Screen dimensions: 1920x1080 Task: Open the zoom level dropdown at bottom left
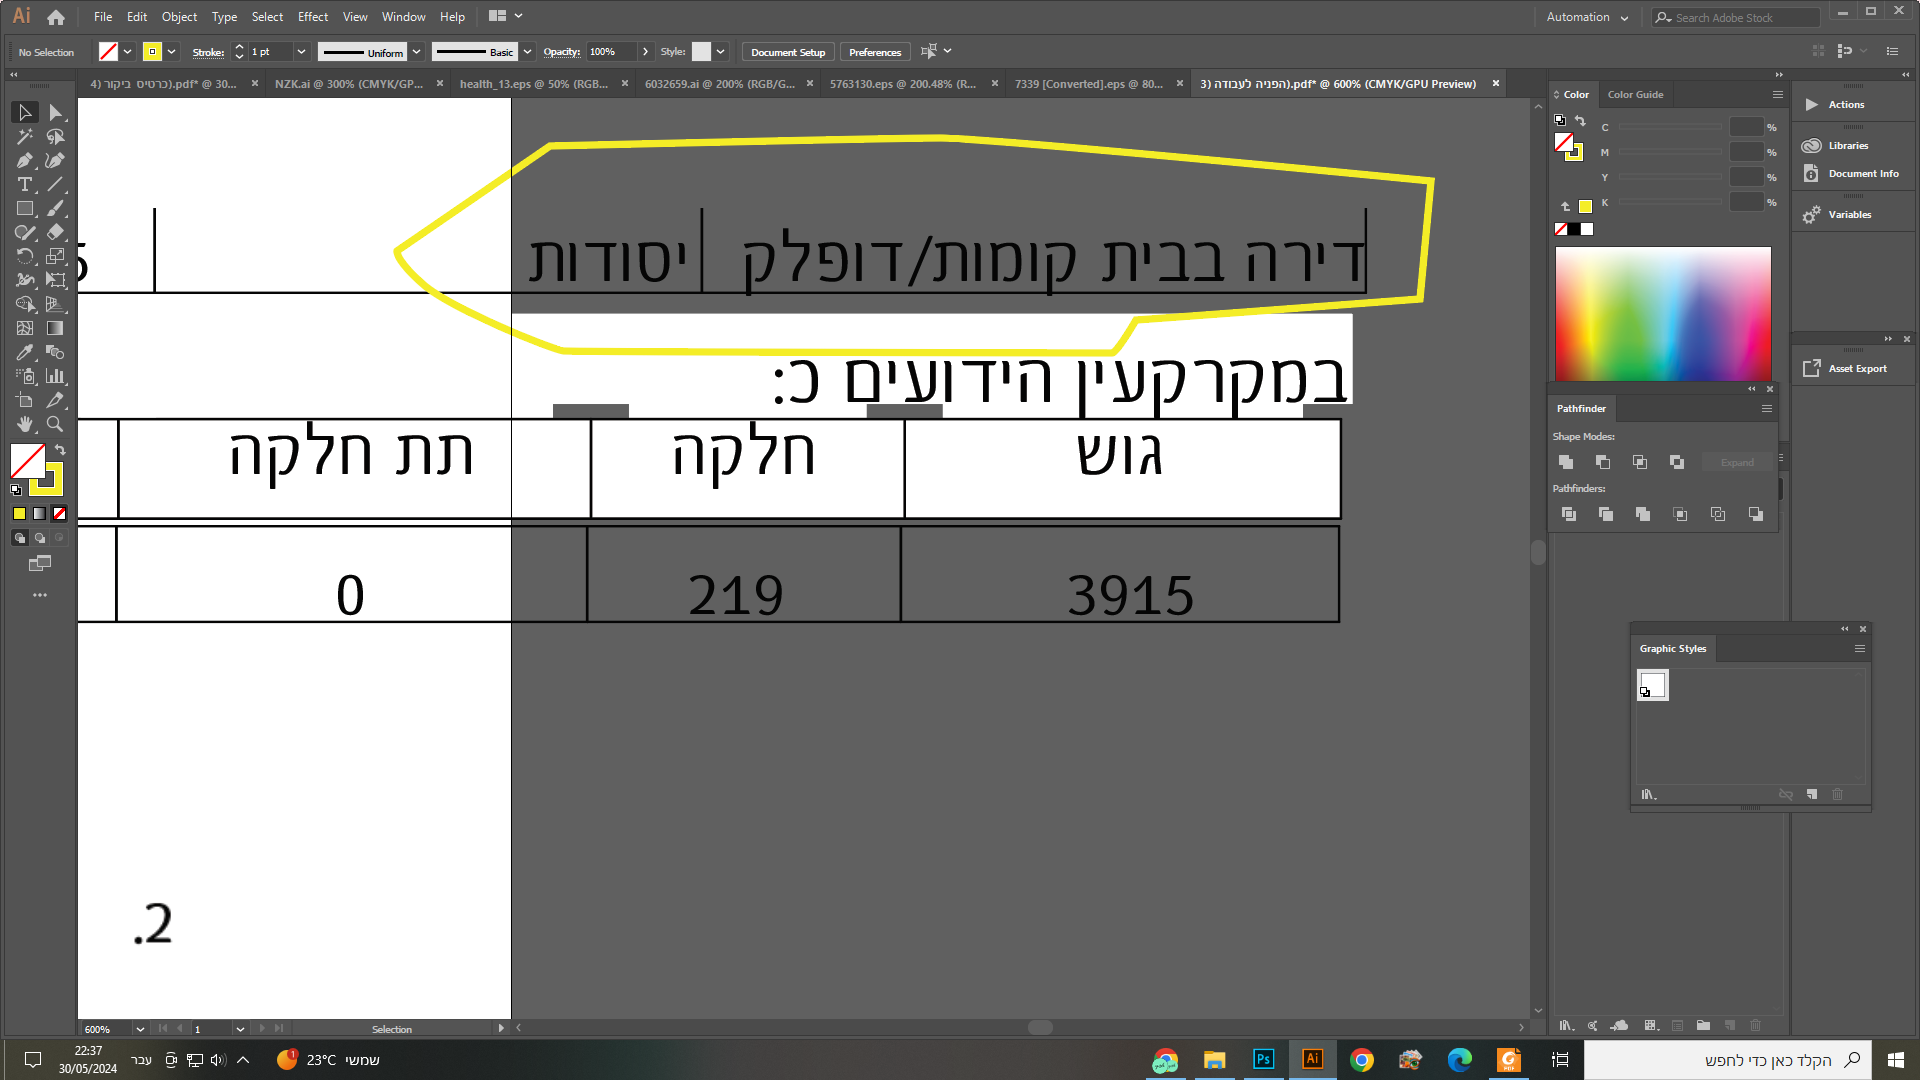click(139, 1029)
